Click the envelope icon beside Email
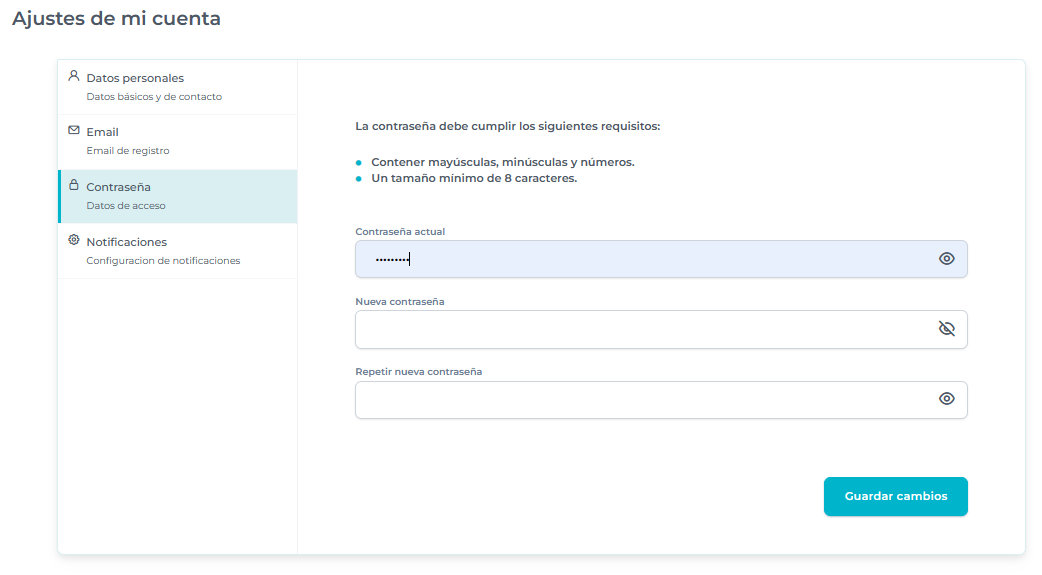1042x575 pixels. pyautogui.click(x=73, y=130)
